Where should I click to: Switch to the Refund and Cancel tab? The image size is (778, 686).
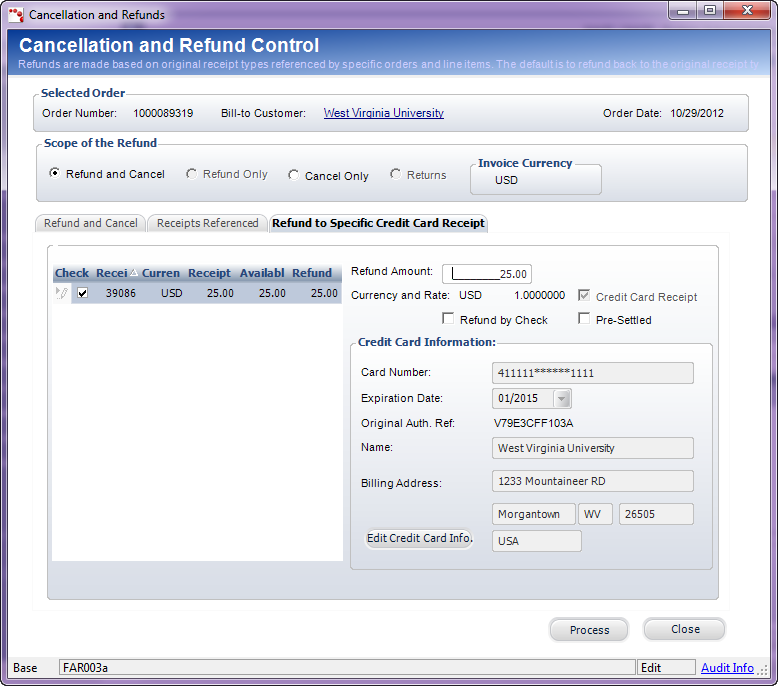tap(91, 223)
